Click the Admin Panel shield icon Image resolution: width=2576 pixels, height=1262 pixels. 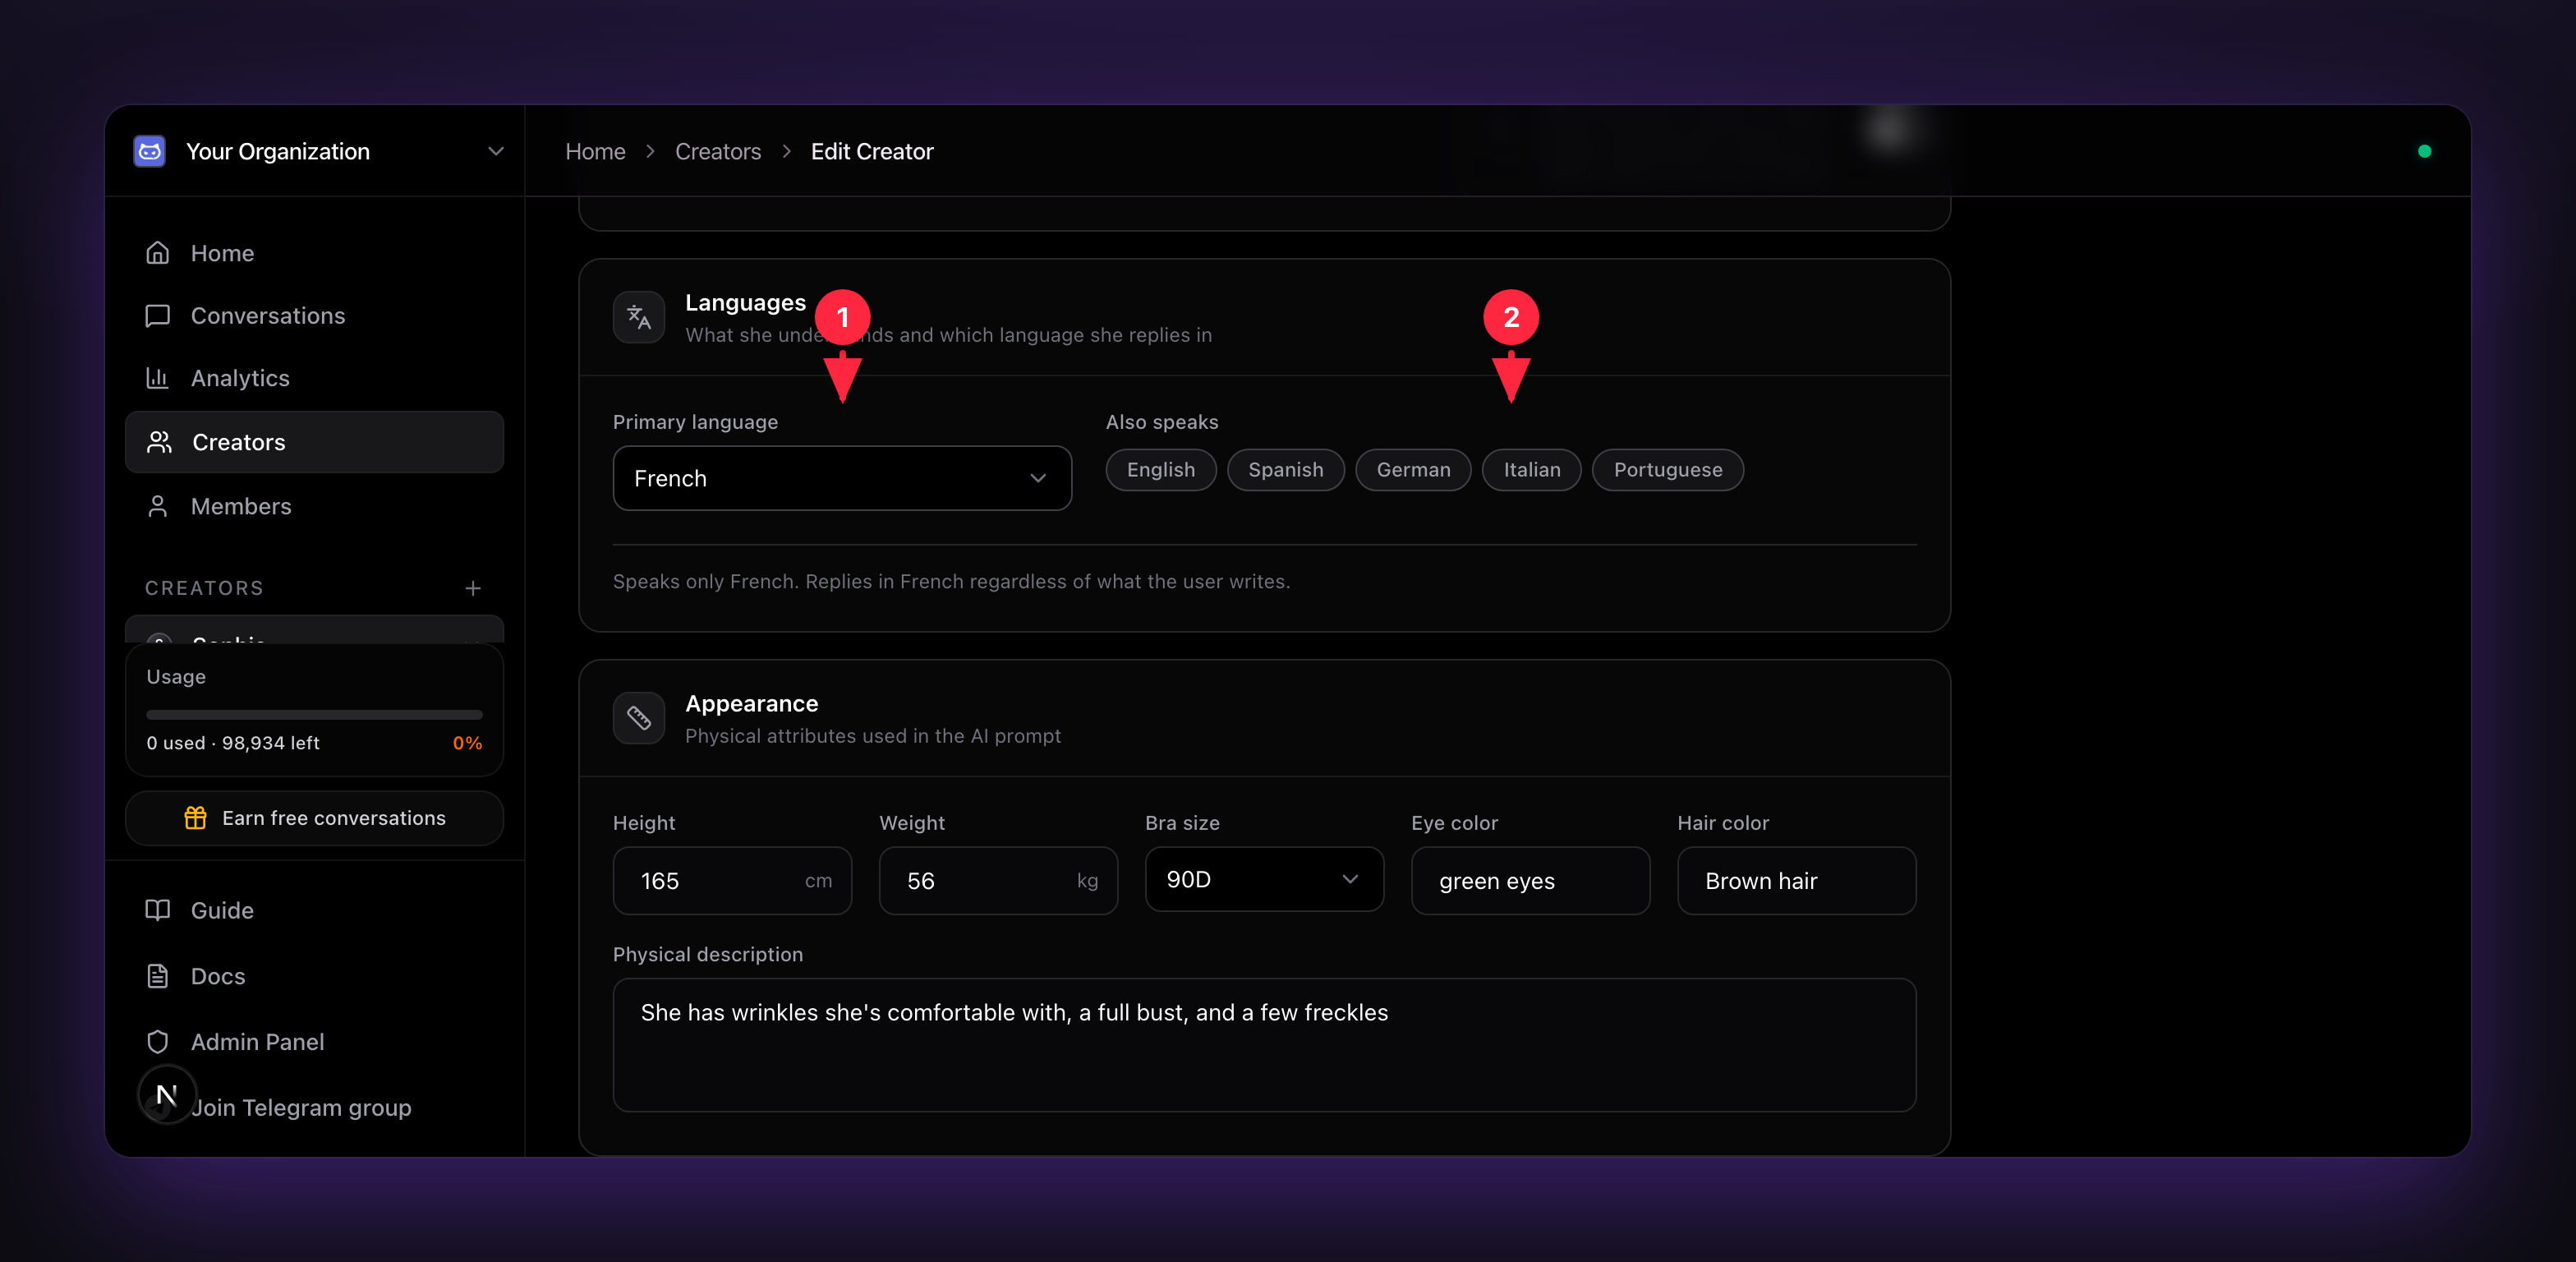[x=158, y=1042]
